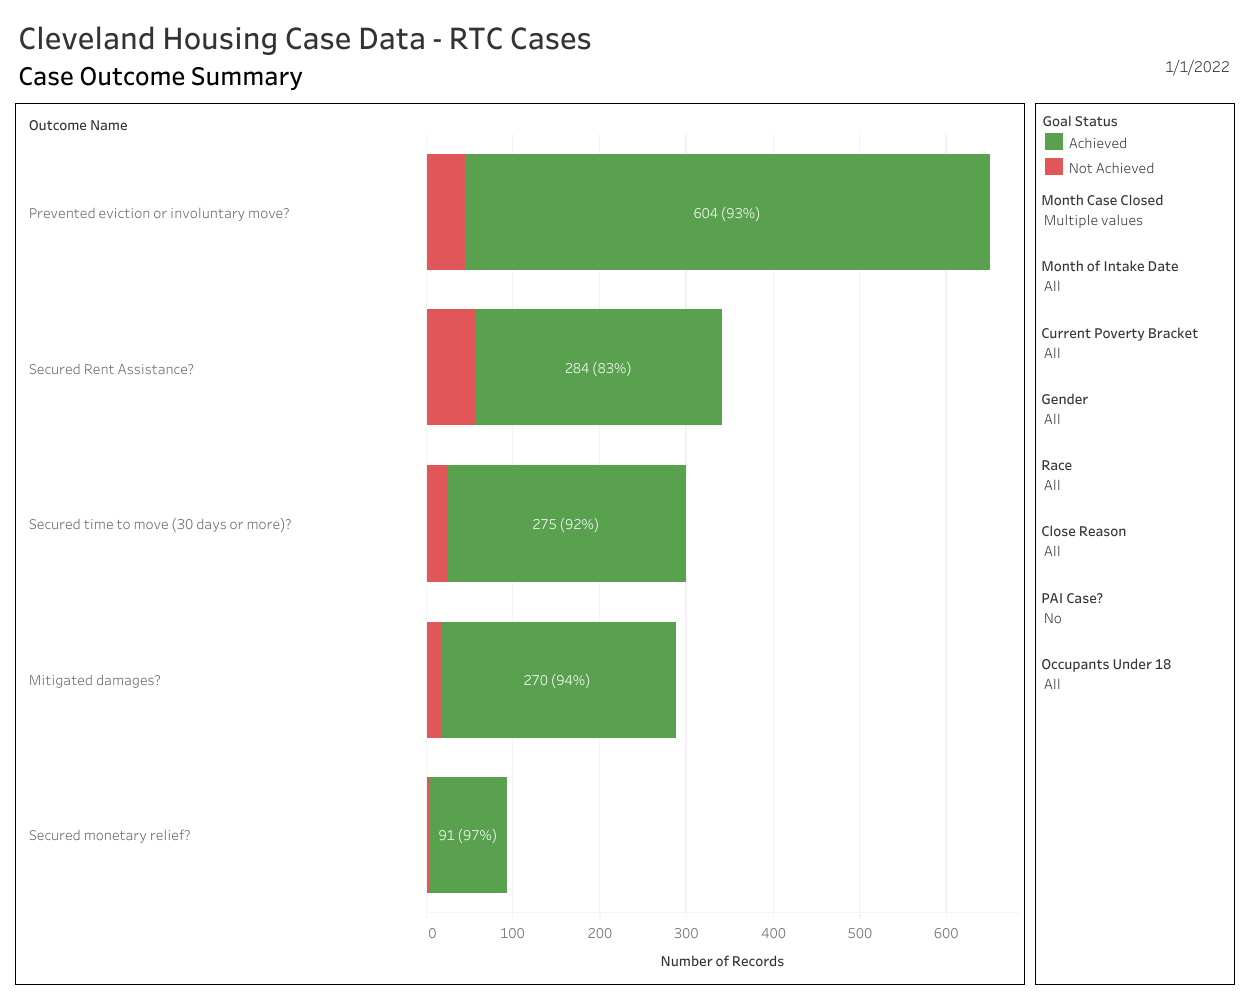1250x1000 pixels.
Task: Click the green Achieved legend swatch
Action: (x=1053, y=143)
